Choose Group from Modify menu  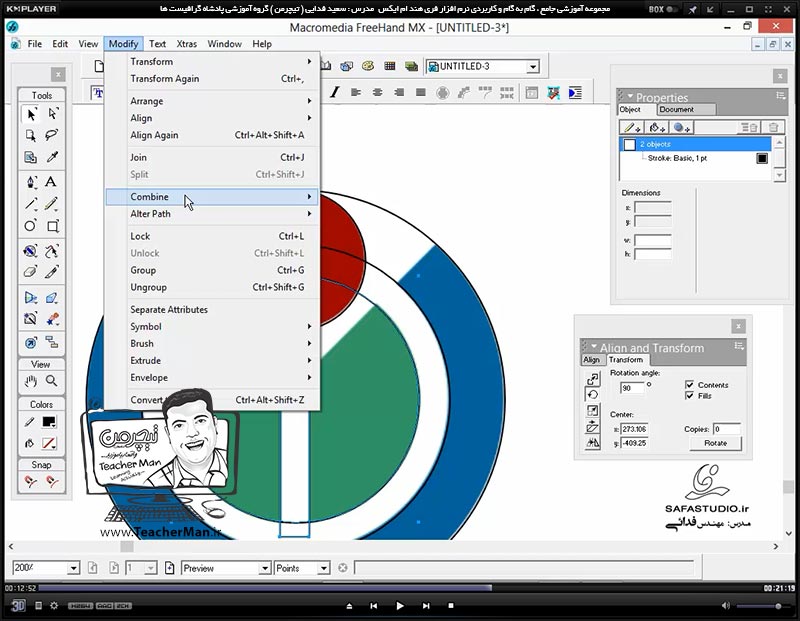[212, 270]
